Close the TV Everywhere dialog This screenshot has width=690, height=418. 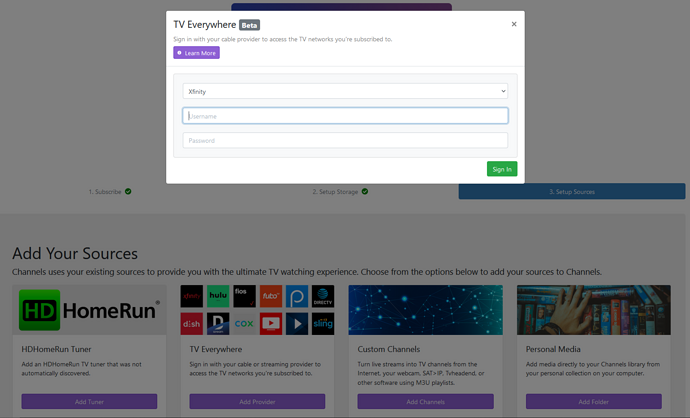pos(514,24)
